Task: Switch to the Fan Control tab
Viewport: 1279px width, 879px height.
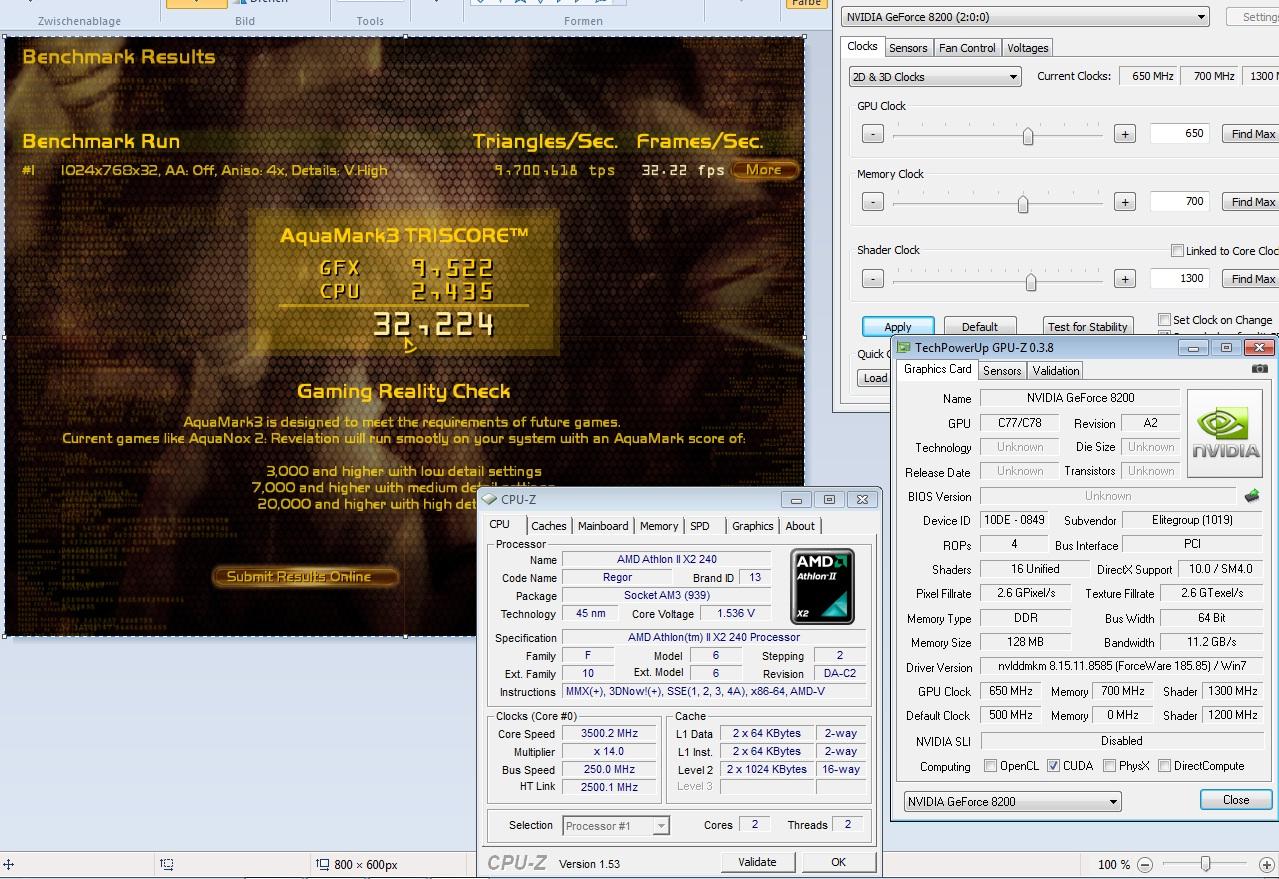Action: pyautogui.click(x=967, y=48)
